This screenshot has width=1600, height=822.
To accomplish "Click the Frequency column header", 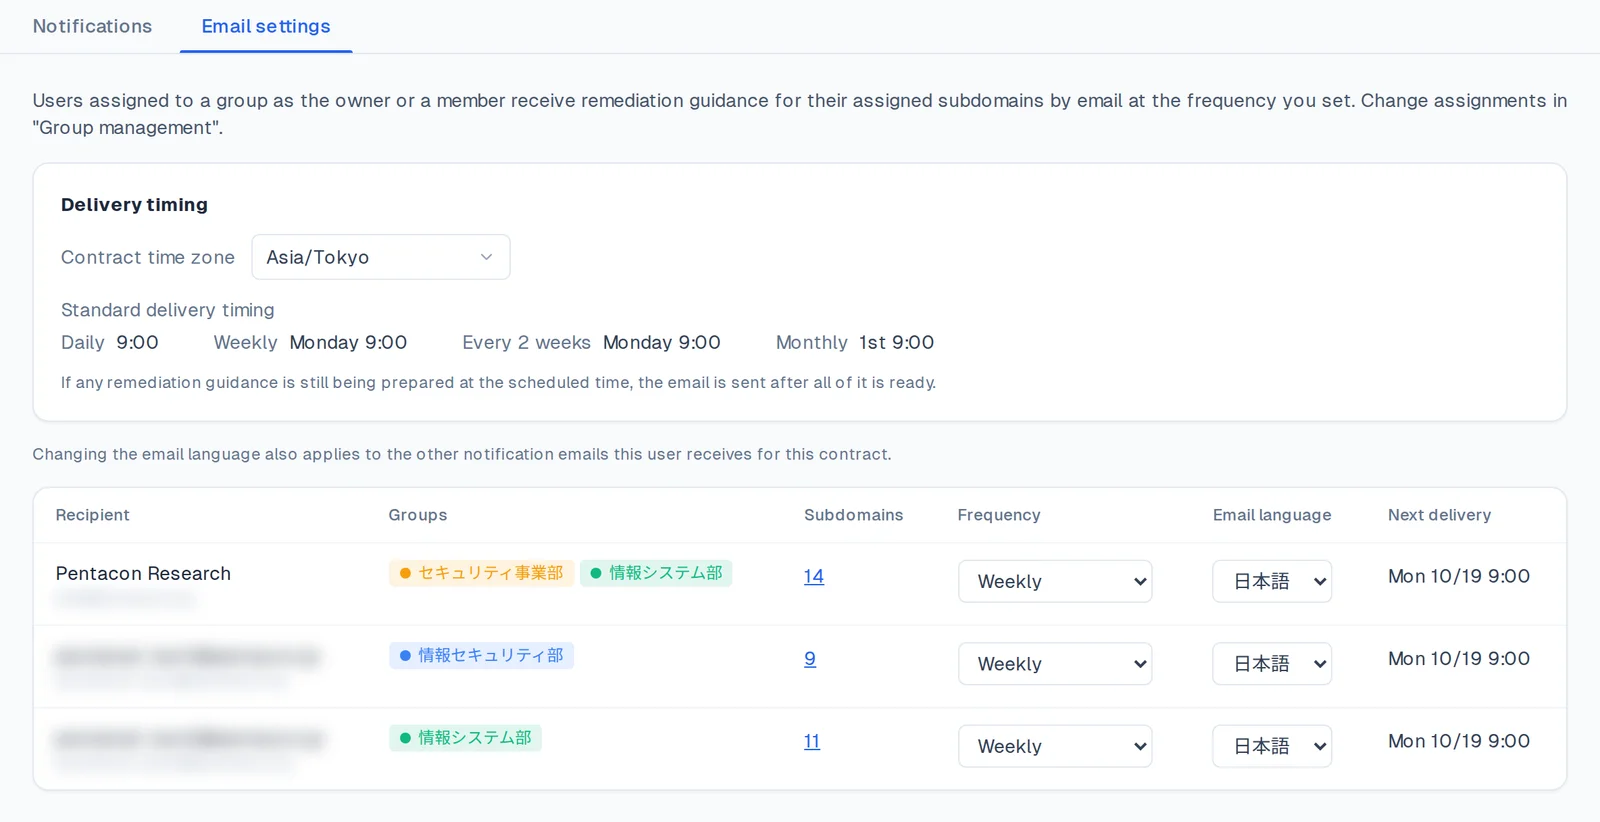I will pos(999,515).
